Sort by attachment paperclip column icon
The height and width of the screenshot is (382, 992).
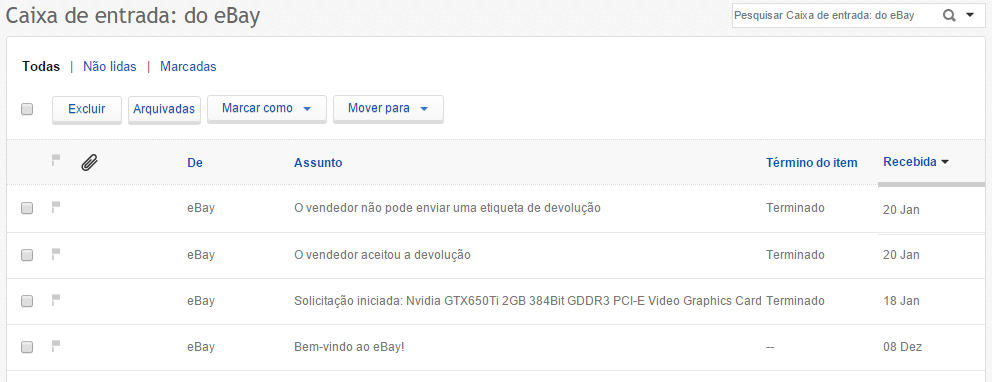click(x=89, y=163)
